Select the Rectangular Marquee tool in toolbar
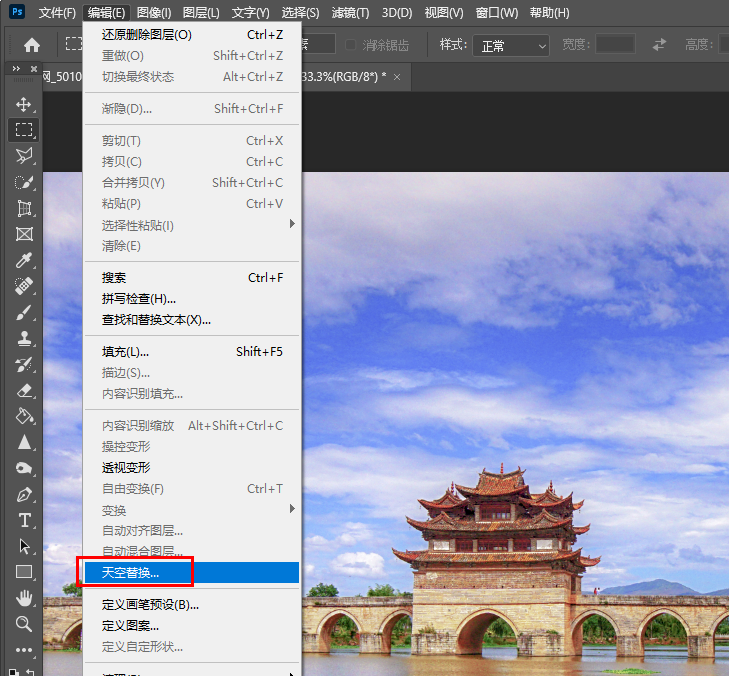This screenshot has width=729, height=676. (x=24, y=130)
